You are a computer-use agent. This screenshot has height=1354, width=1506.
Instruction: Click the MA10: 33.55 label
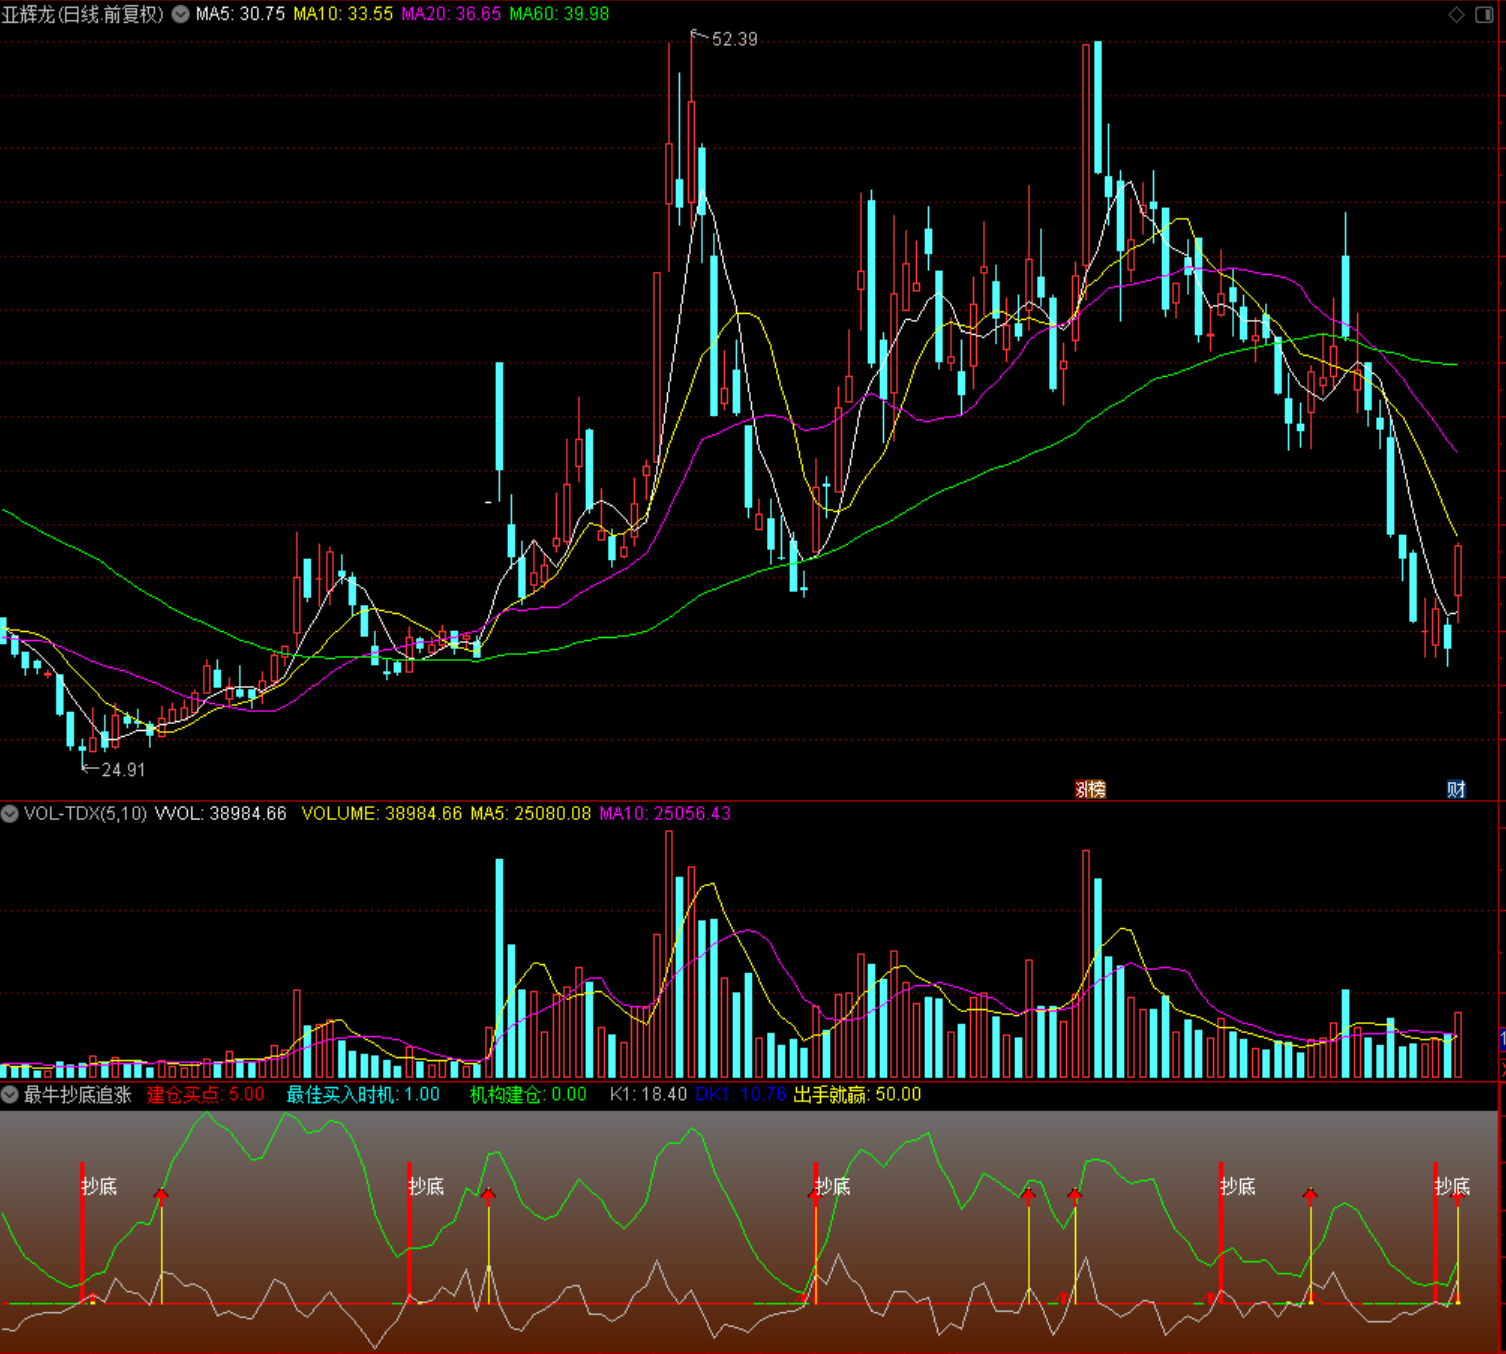point(343,14)
